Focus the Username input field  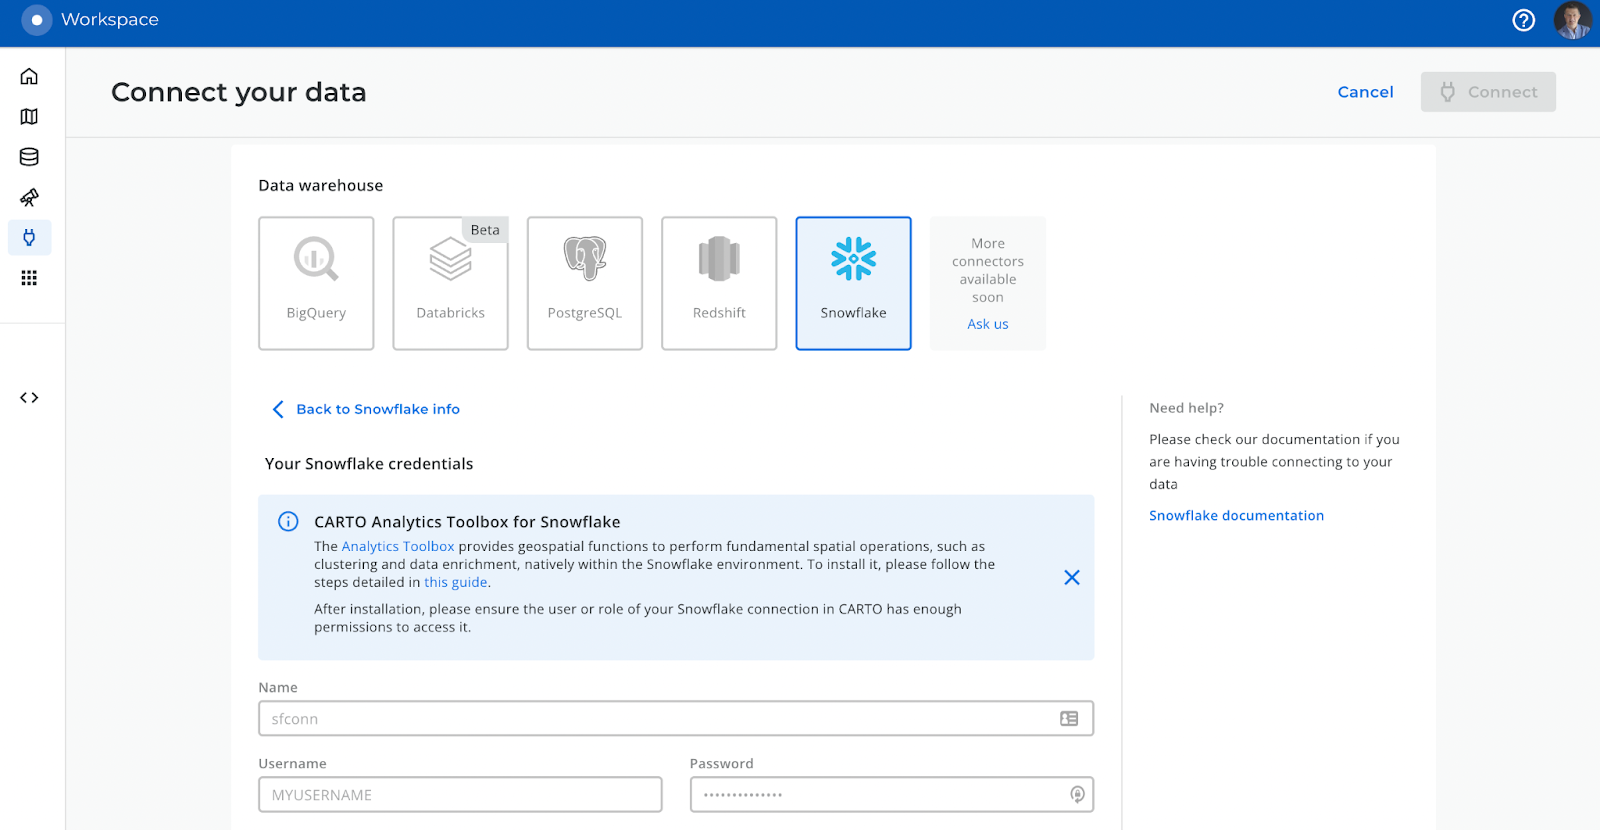[x=460, y=794]
